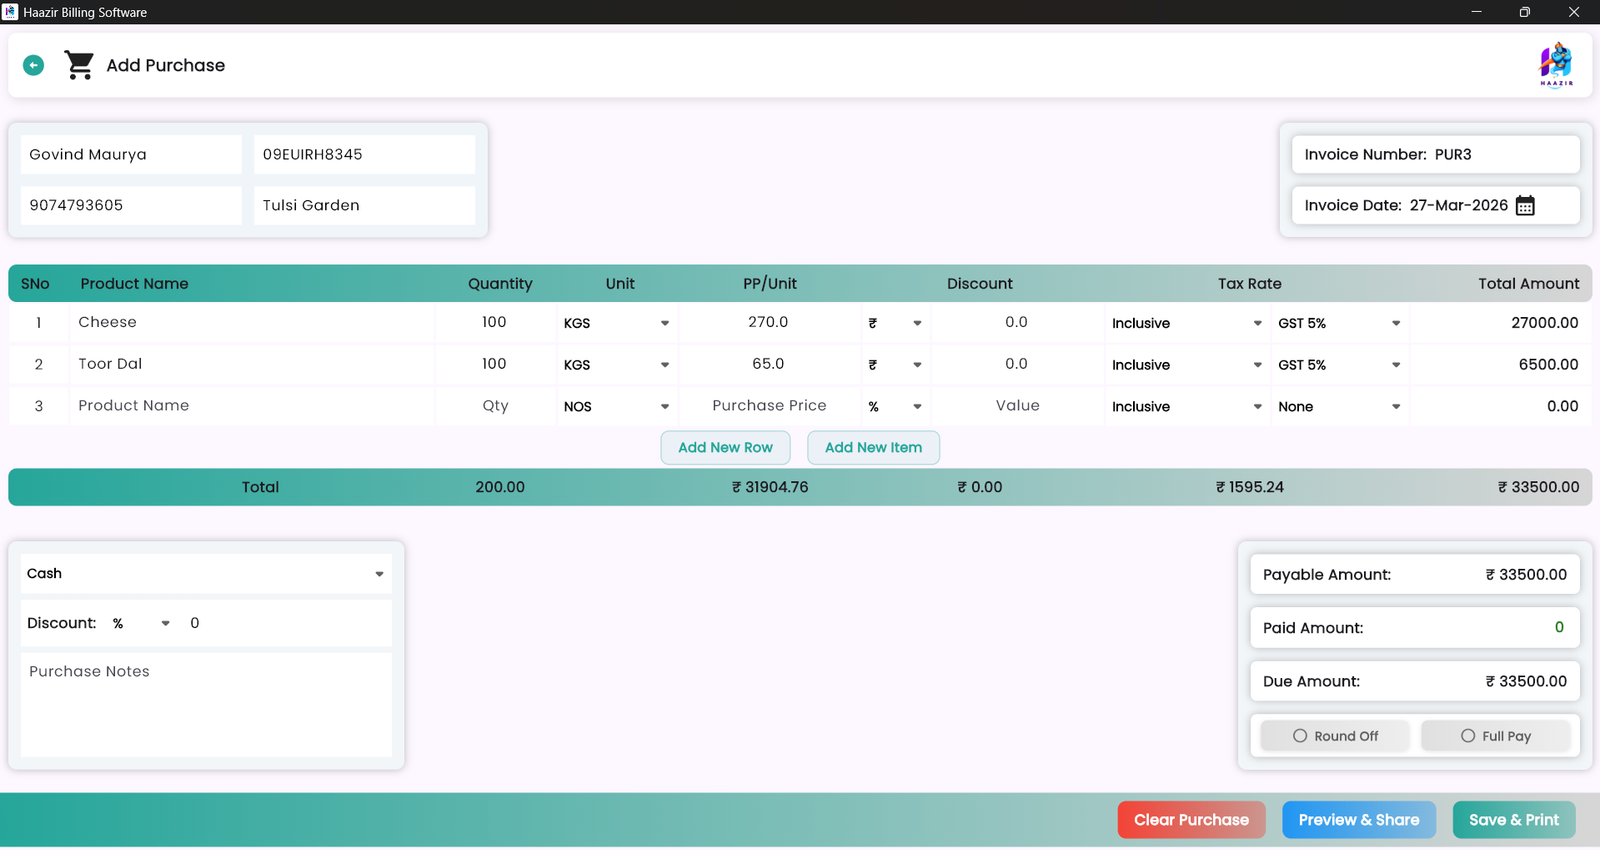Open row 3 discount type percent dropdown
1600x850 pixels.
(x=895, y=406)
